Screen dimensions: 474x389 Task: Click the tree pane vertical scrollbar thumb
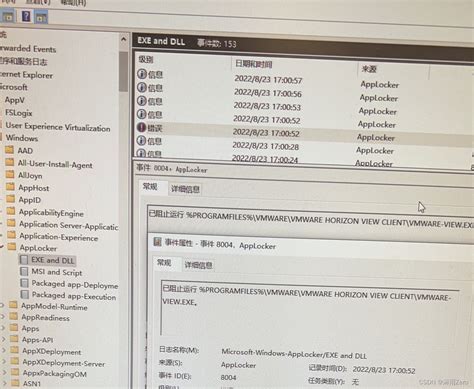124,71
